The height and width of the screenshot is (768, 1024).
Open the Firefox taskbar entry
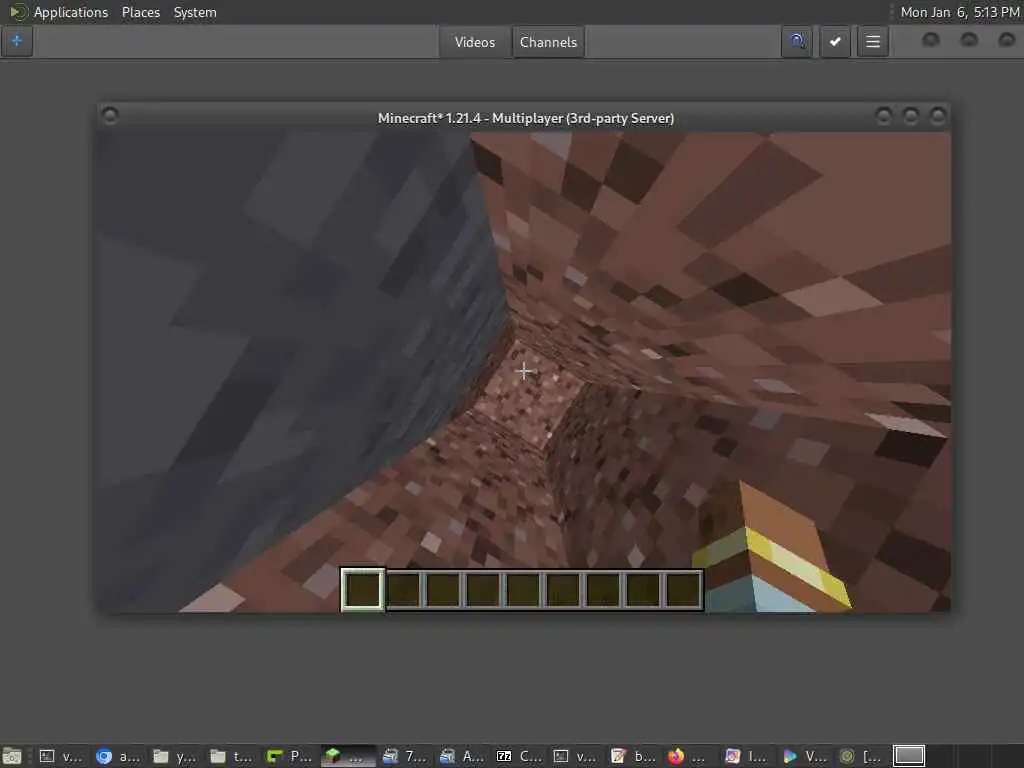[x=686, y=756]
